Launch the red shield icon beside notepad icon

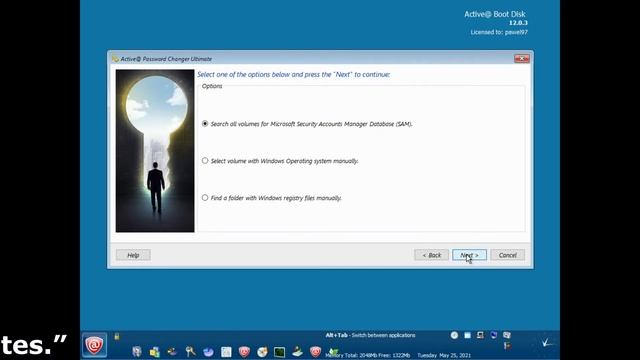tap(244, 352)
